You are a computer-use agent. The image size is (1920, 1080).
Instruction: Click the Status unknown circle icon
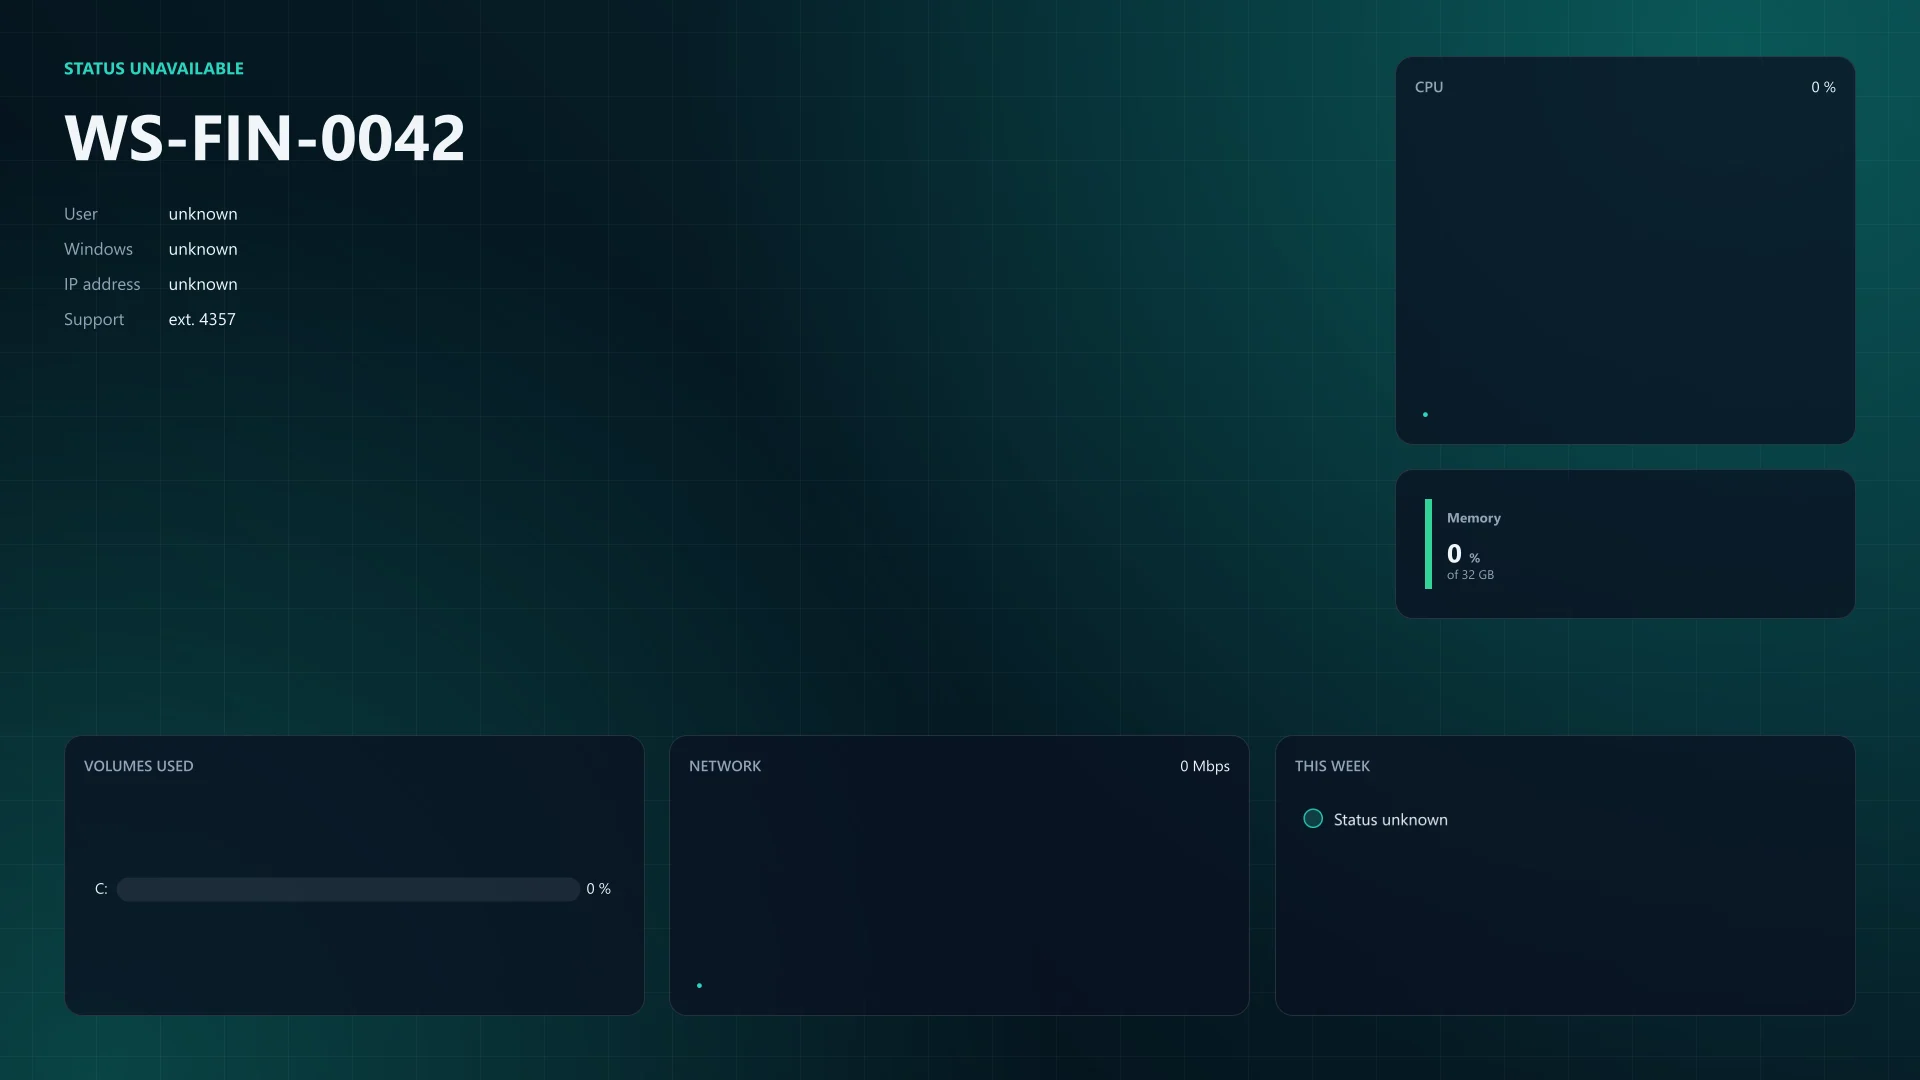[1313, 819]
